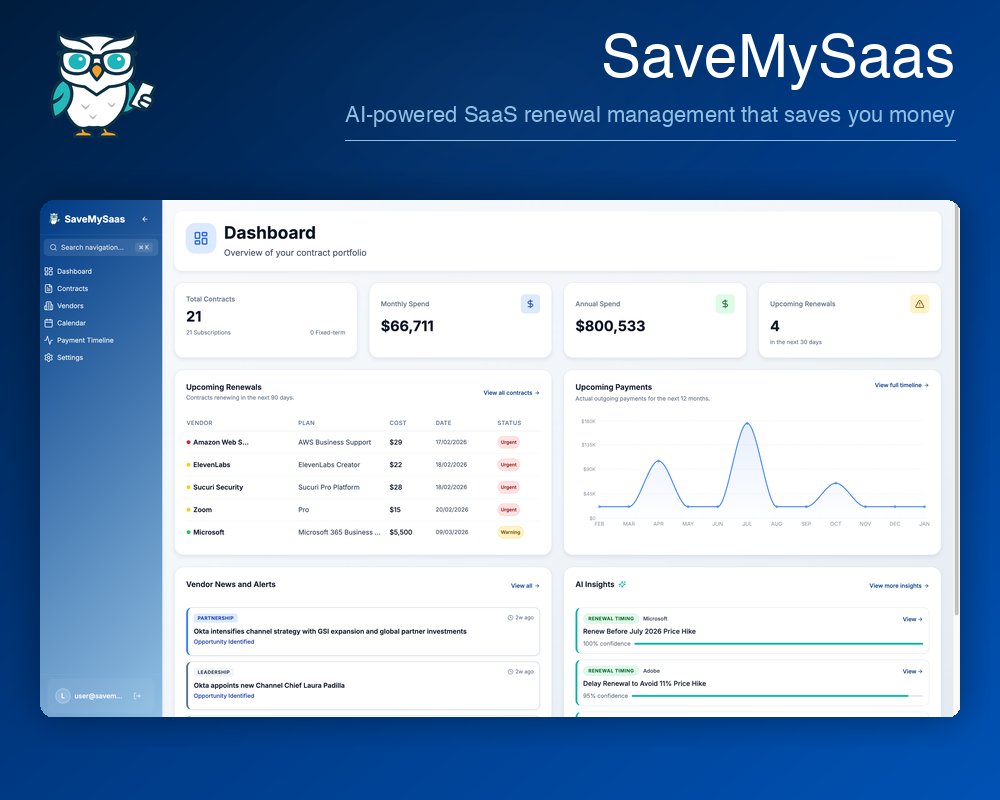This screenshot has height=800, width=1000.
Task: Click the July peak on payments chart
Action: [x=747, y=423]
